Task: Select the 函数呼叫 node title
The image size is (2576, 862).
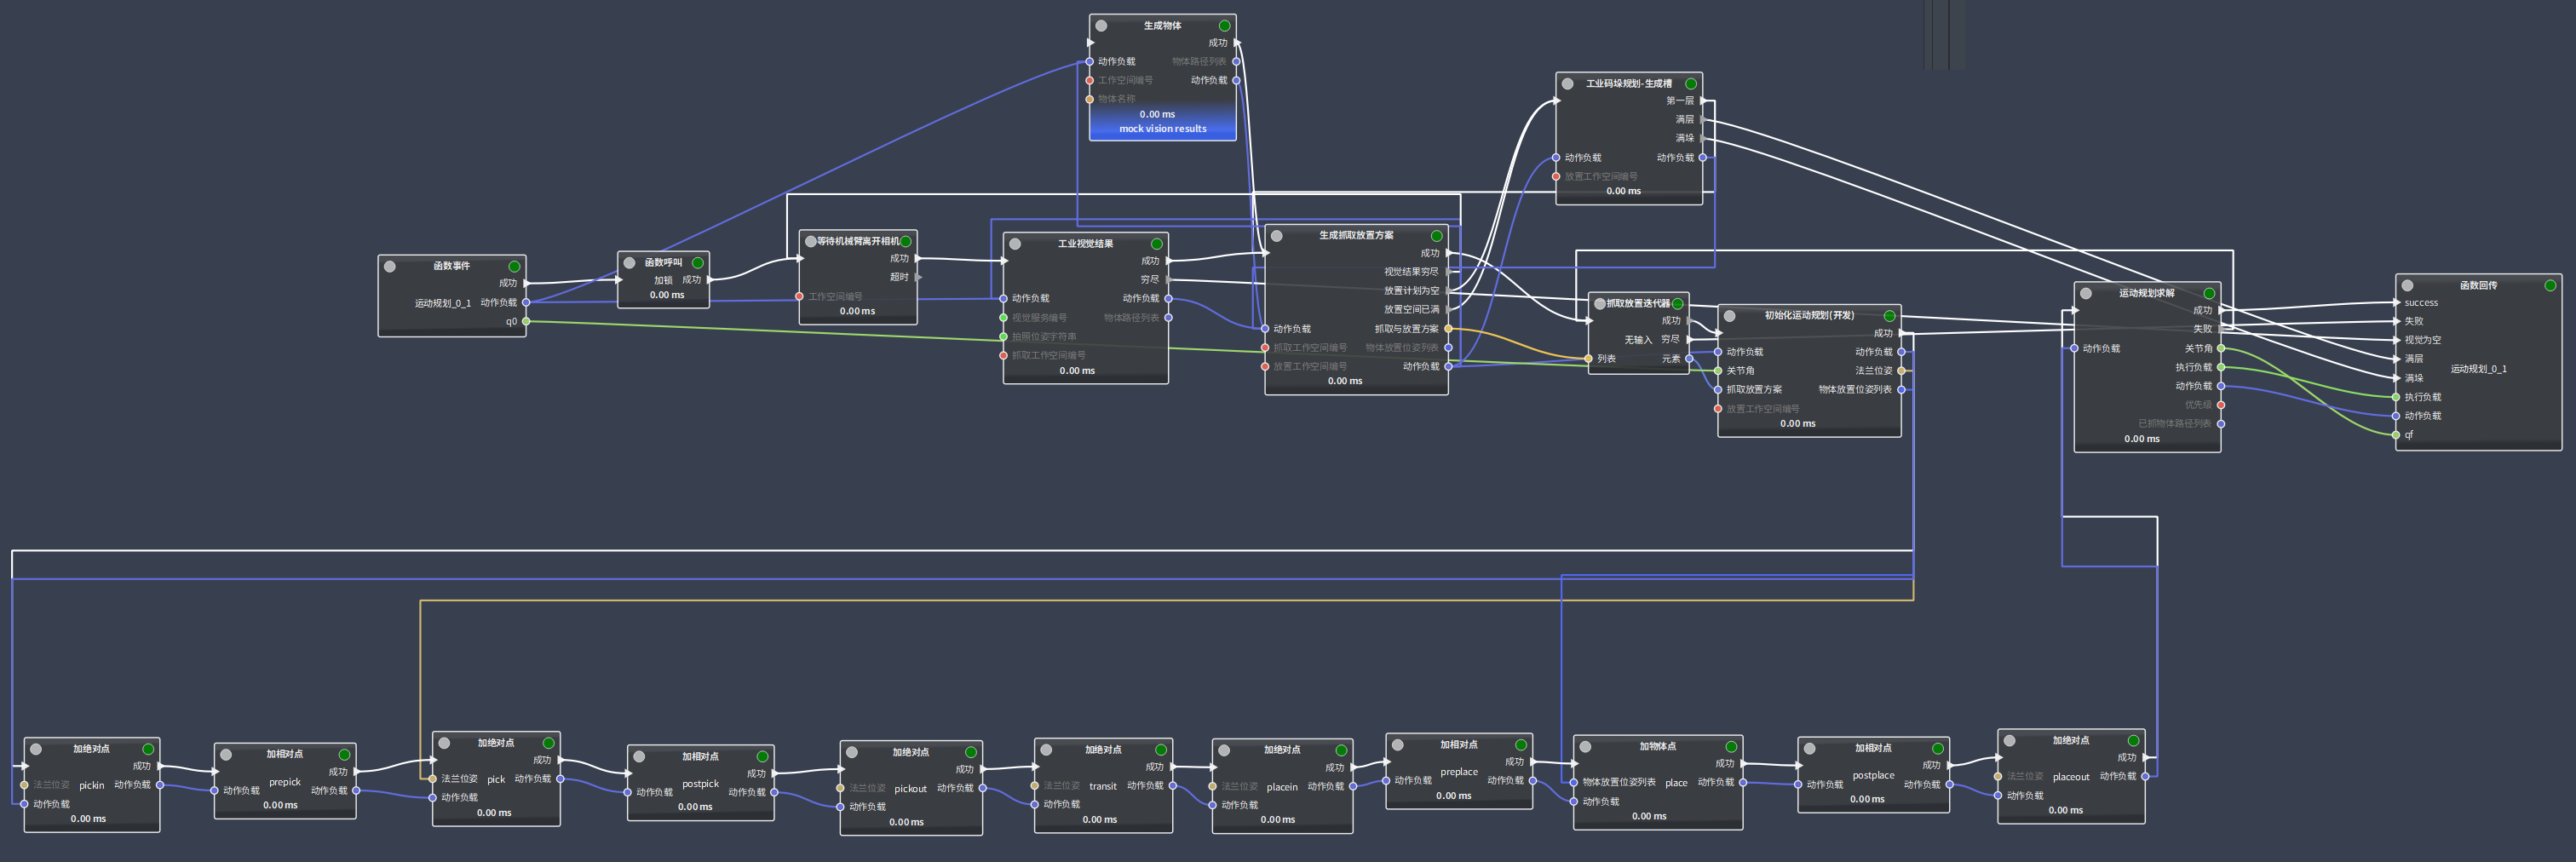Action: (x=663, y=263)
